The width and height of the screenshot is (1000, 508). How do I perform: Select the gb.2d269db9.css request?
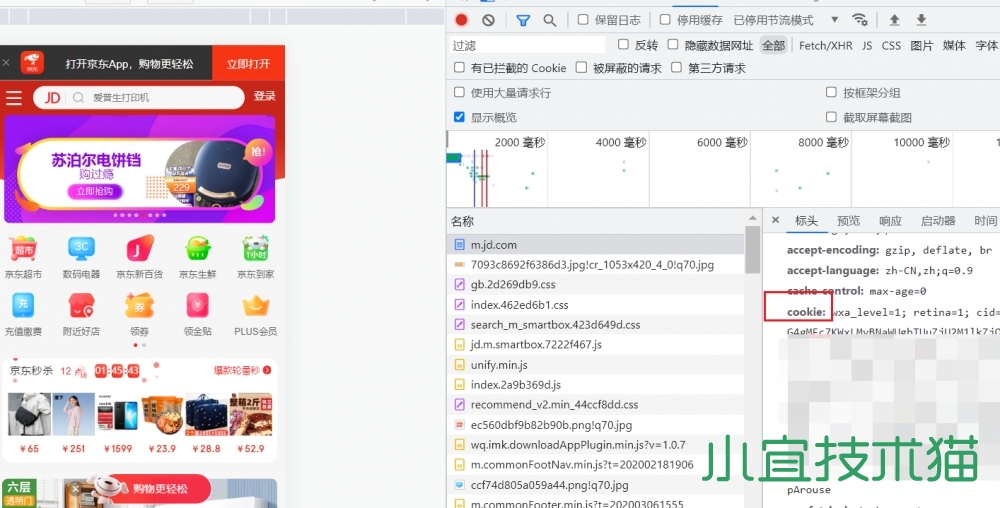coord(596,284)
